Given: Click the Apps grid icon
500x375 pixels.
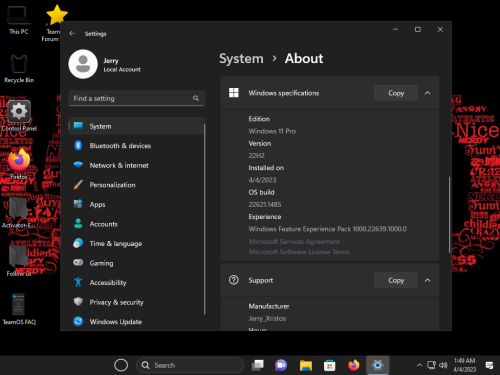Looking at the screenshot, I should click(x=78, y=204).
